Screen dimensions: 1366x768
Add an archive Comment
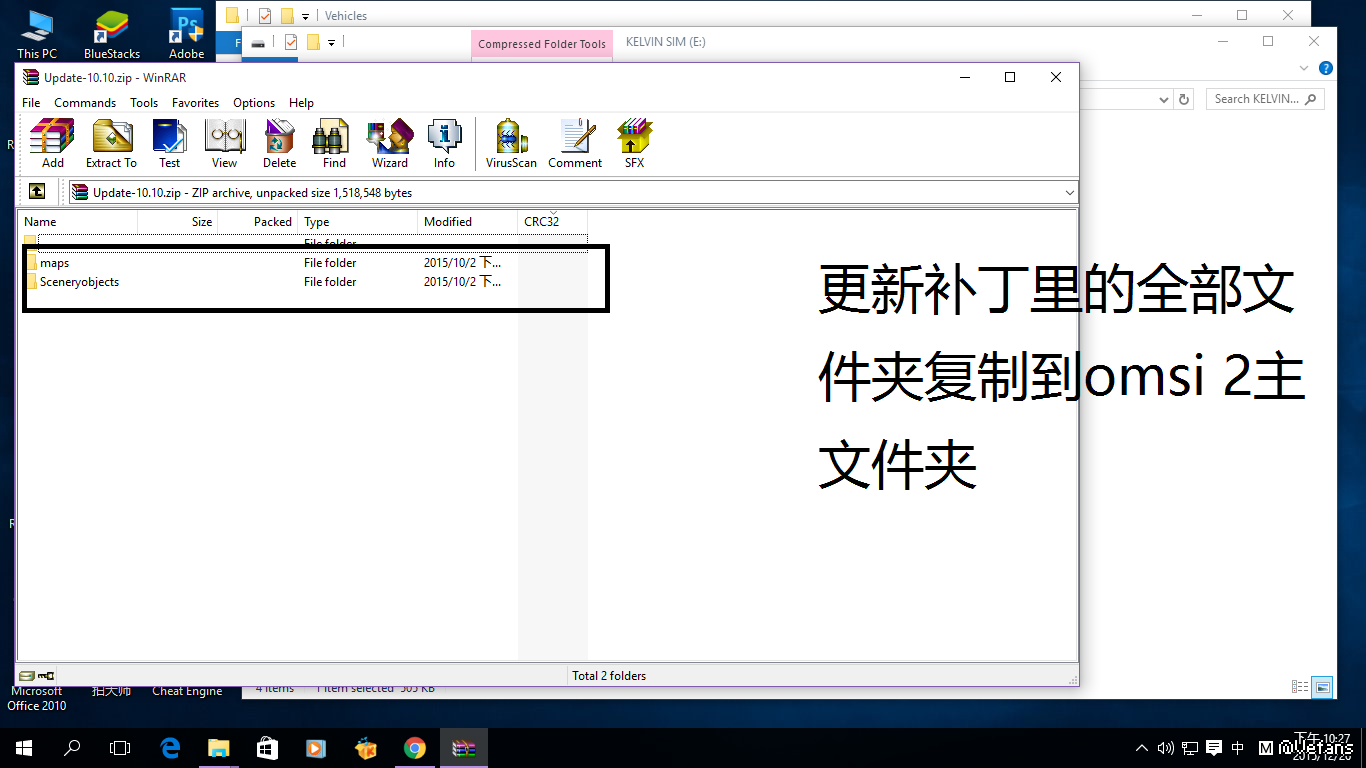click(x=575, y=144)
